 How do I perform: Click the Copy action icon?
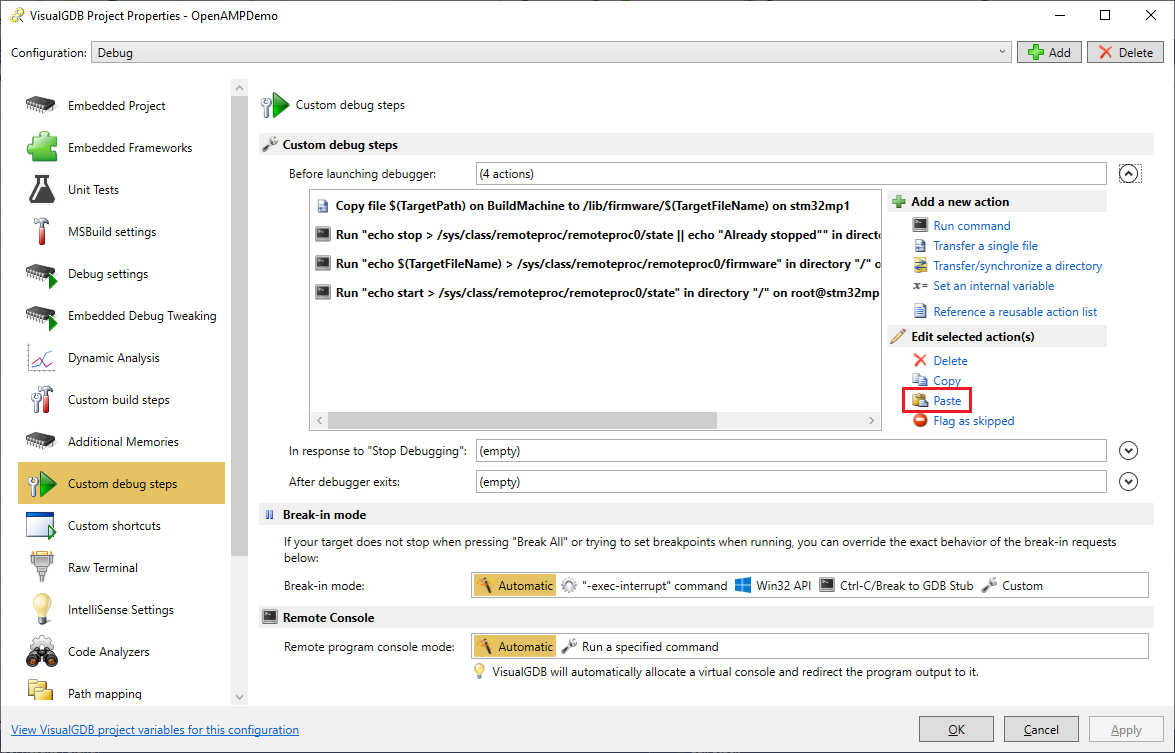coord(920,380)
